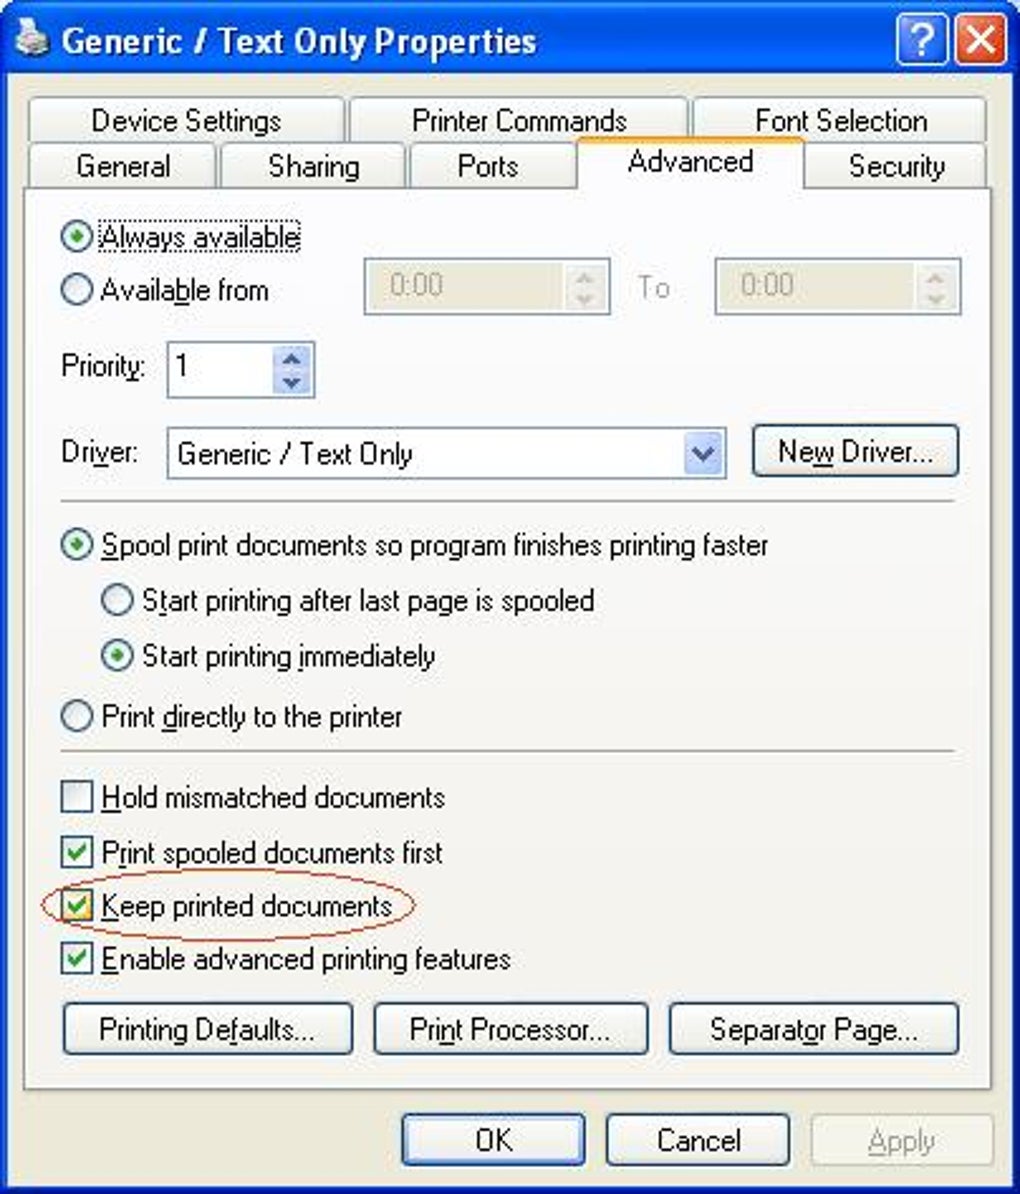Expand the Driver dropdown list
This screenshot has width=1020, height=1194.
(702, 454)
